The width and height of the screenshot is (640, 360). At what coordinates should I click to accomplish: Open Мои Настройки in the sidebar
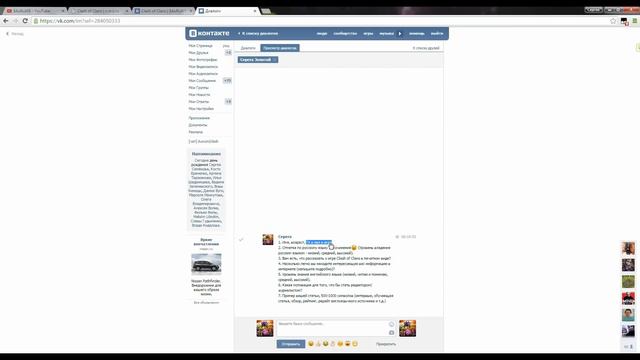[201, 109]
